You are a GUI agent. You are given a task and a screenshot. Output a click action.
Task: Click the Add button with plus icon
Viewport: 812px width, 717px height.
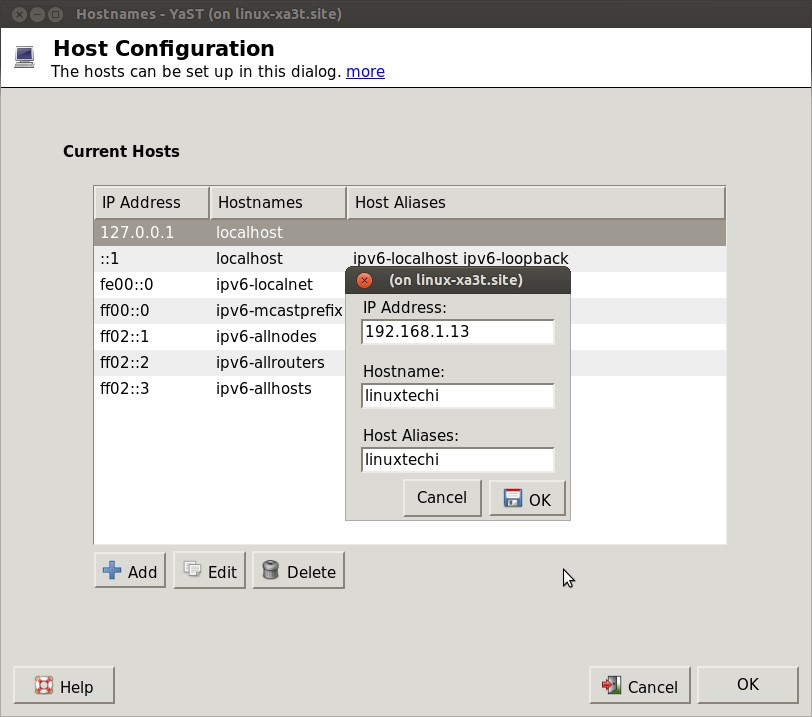coord(130,570)
